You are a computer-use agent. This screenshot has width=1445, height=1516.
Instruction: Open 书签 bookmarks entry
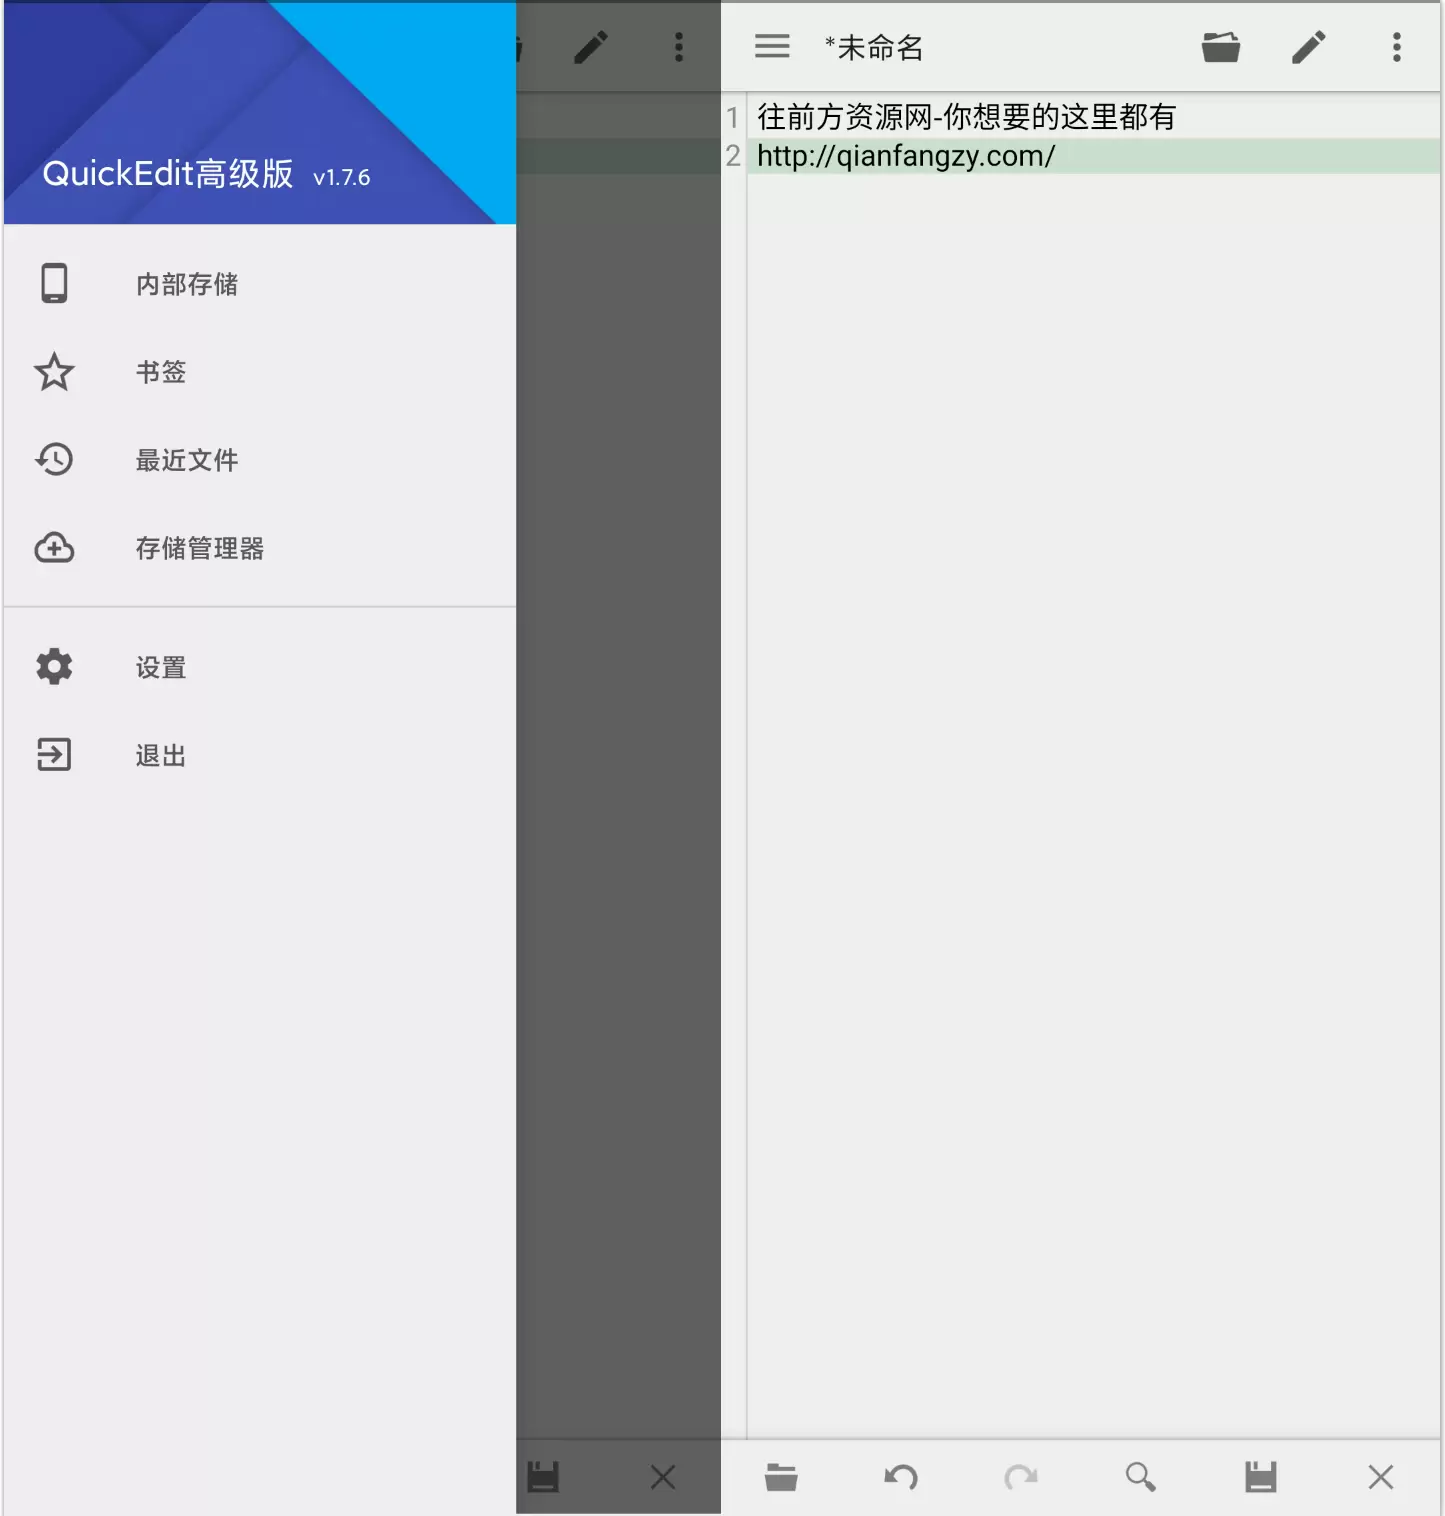260,372
